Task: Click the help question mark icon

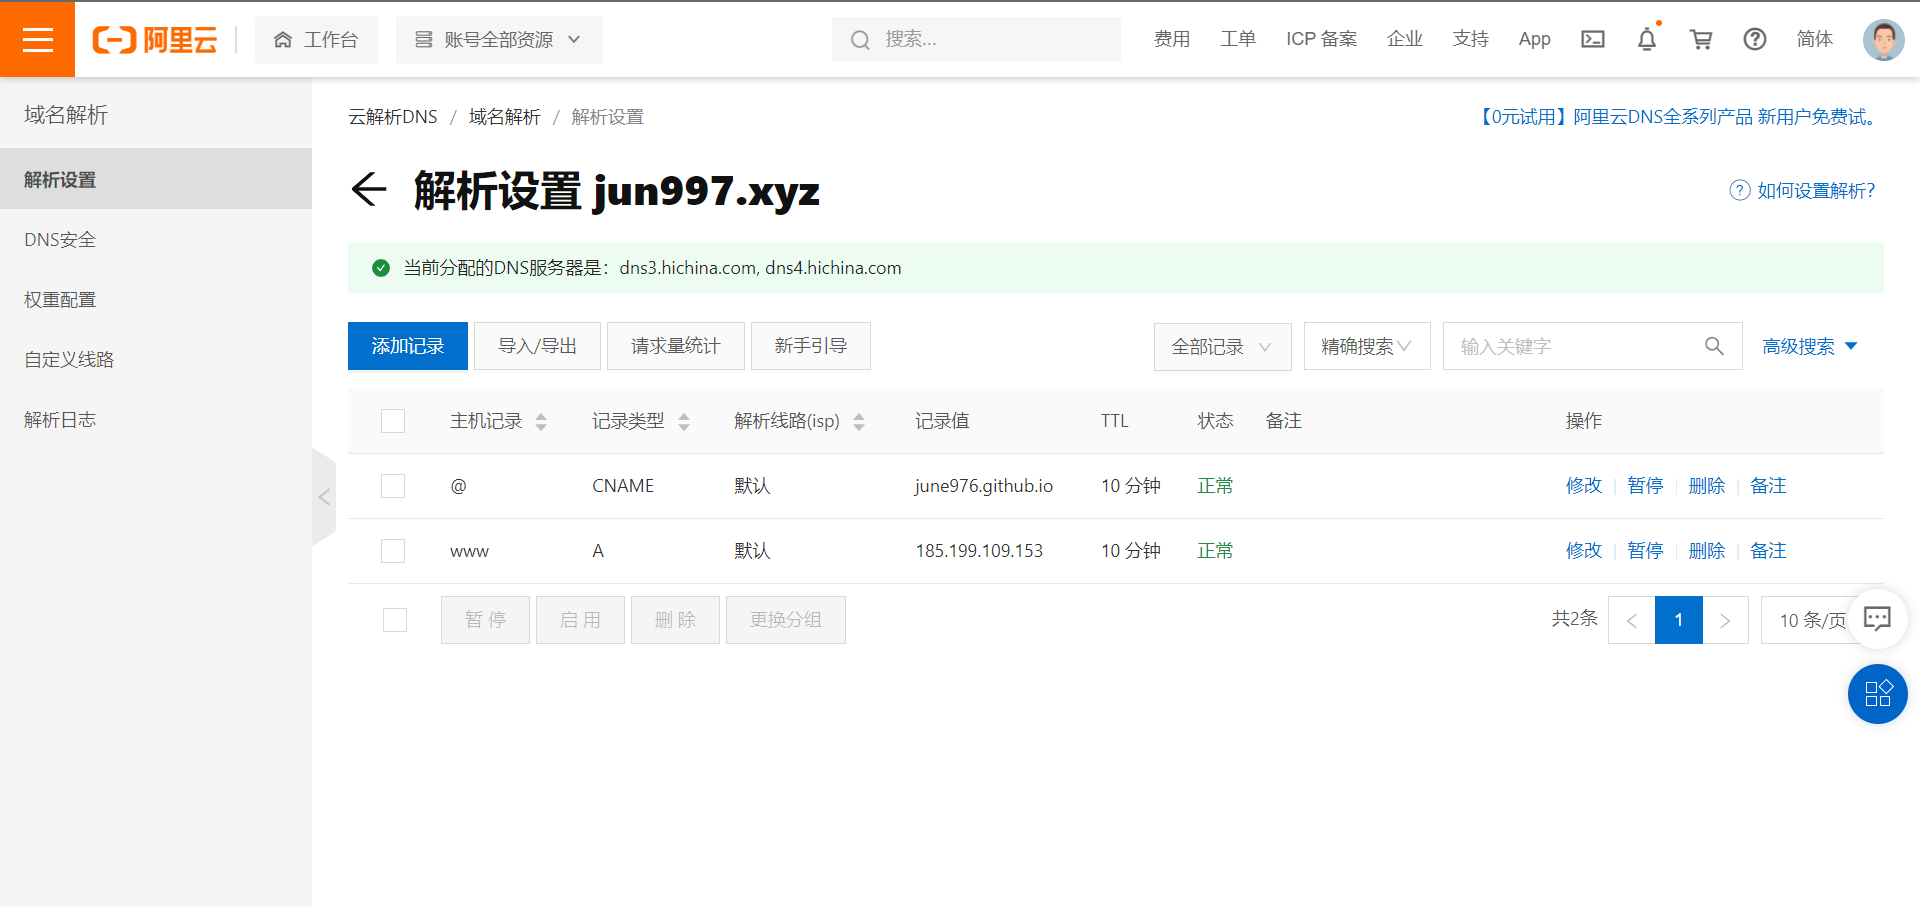Action: click(1754, 39)
